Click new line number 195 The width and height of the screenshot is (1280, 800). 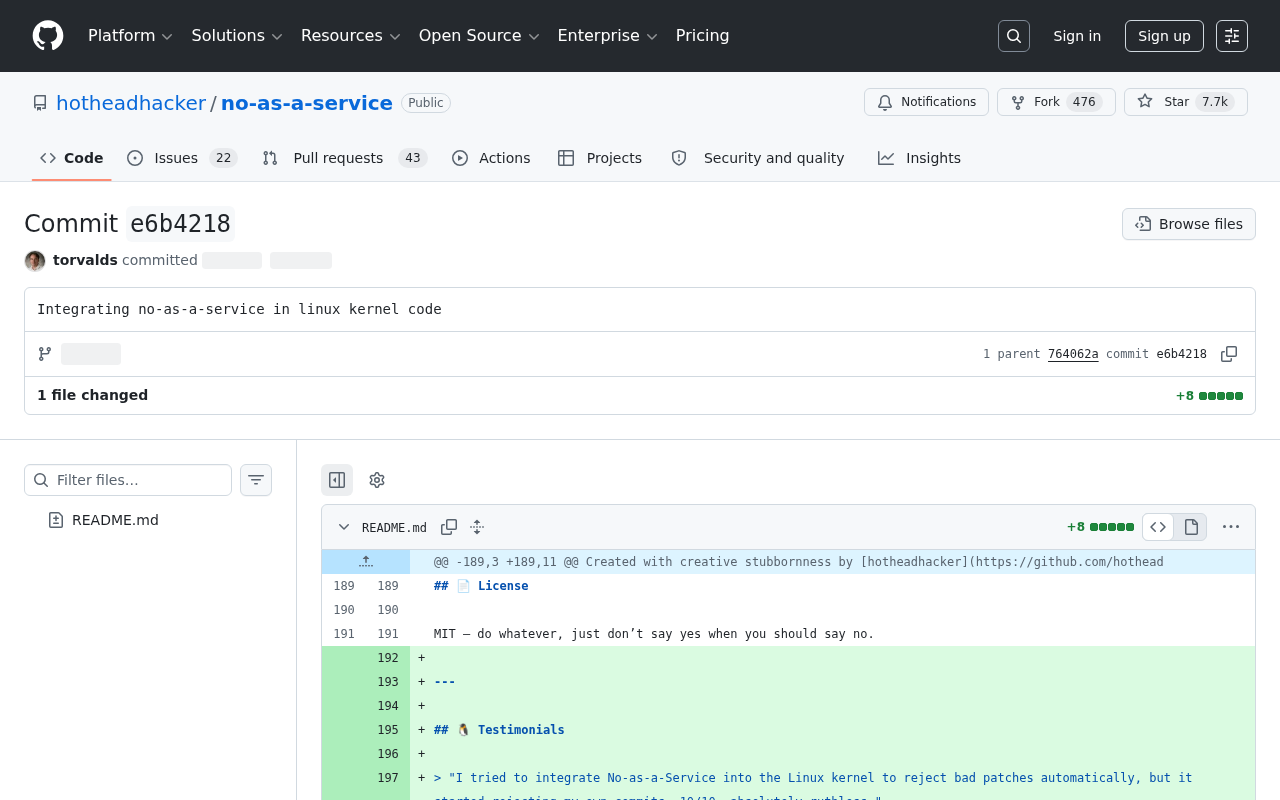click(388, 730)
